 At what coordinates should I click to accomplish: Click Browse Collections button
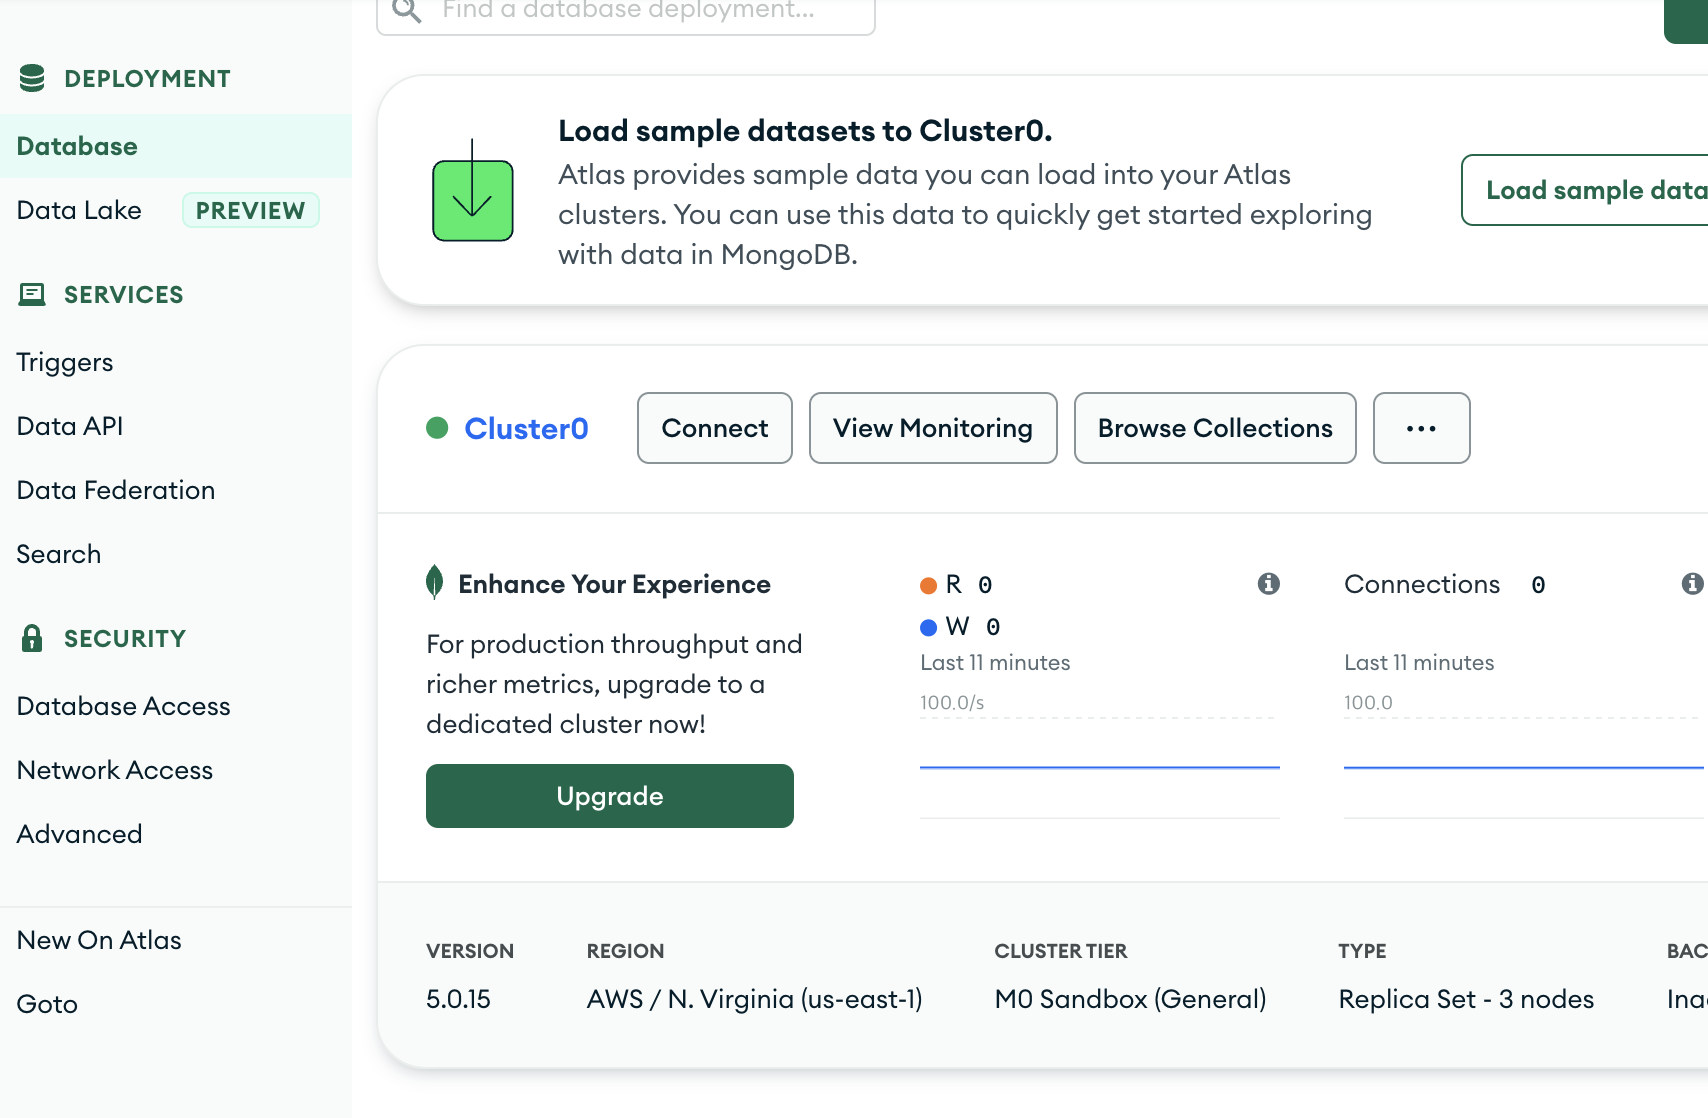pyautogui.click(x=1215, y=428)
